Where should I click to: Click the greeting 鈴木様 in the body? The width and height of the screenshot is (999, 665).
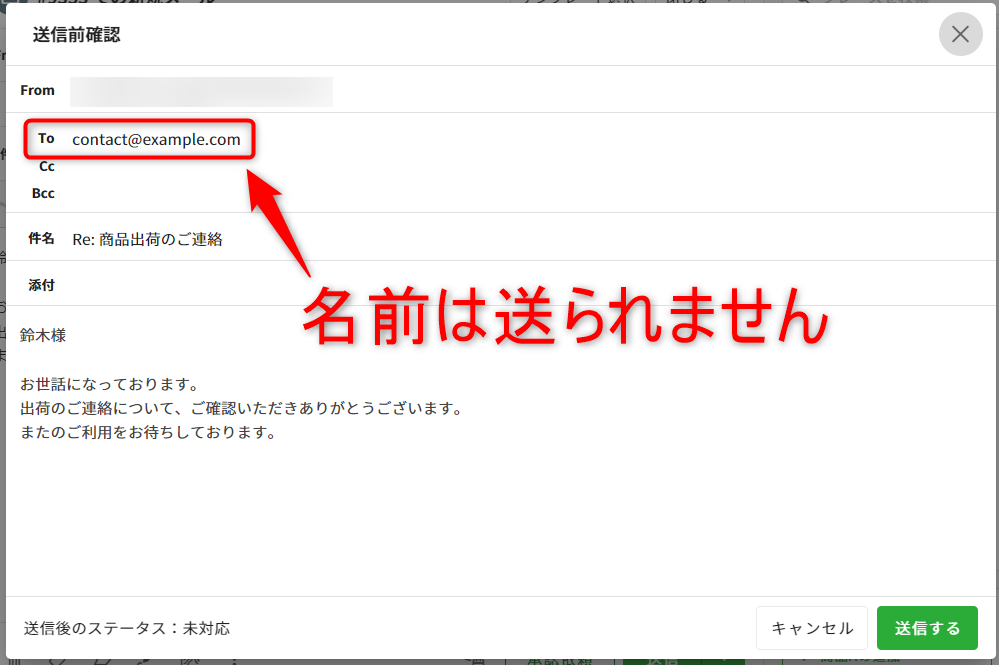tap(43, 335)
